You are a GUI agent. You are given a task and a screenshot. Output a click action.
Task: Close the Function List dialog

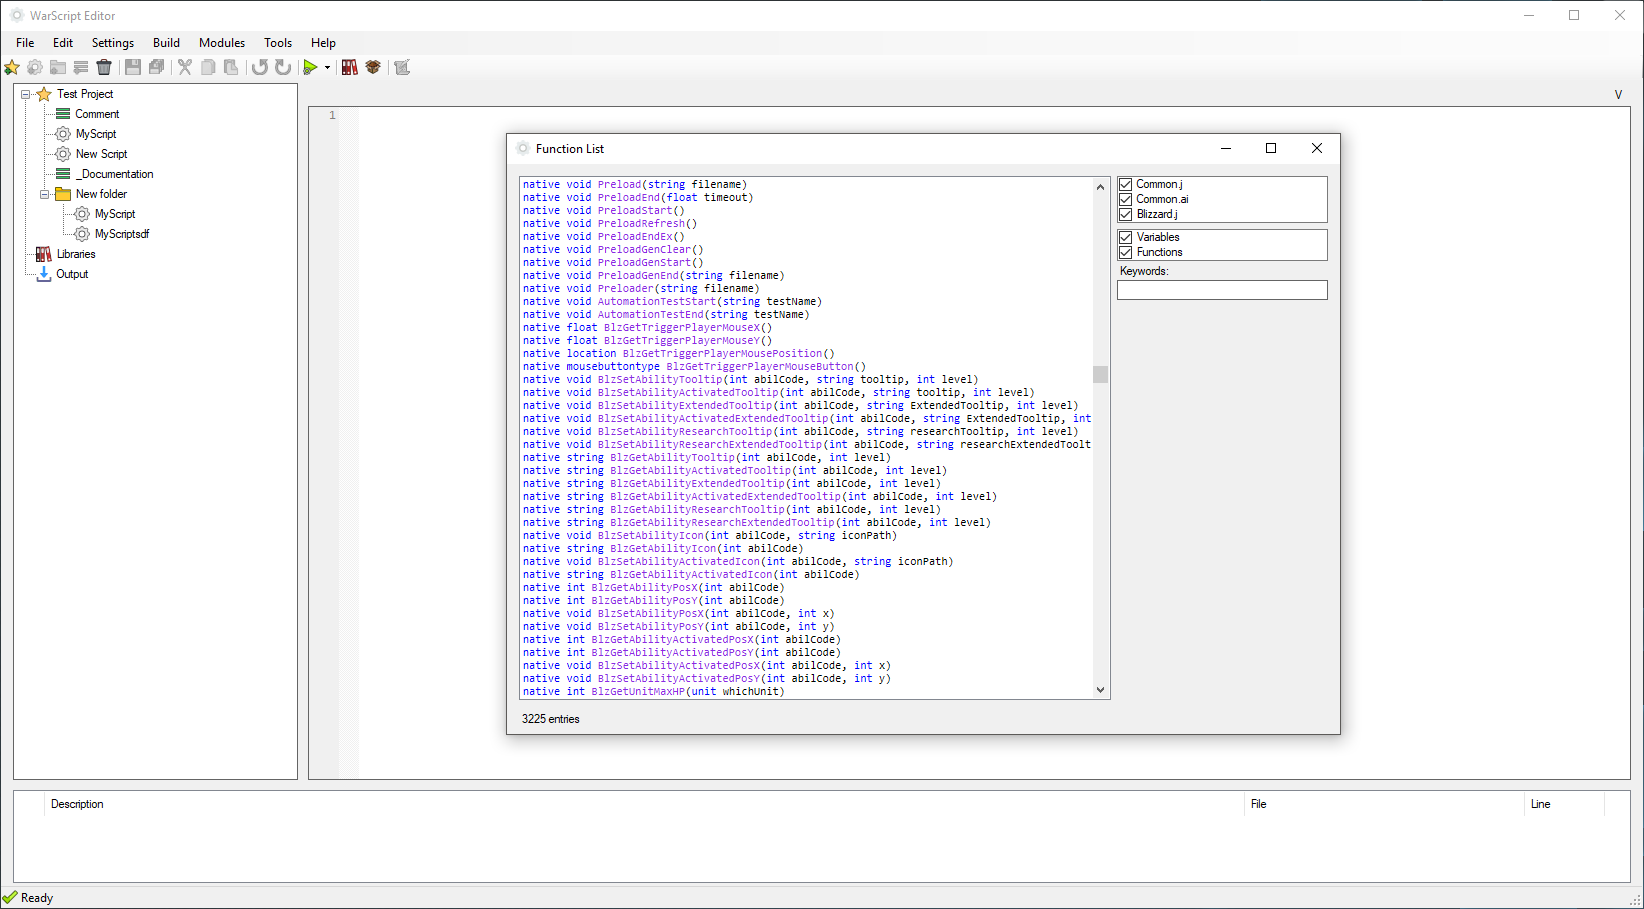1317,148
